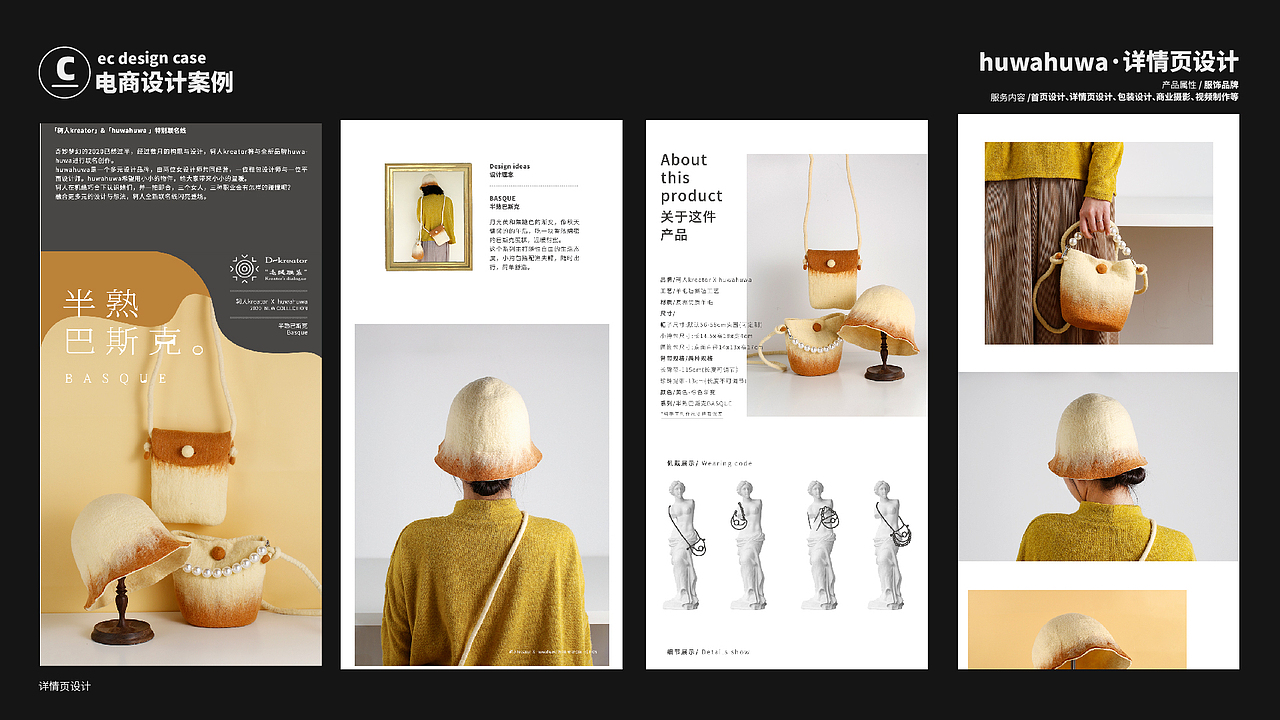Click the '巴斯克。' headline text
This screenshot has width=1280, height=720.
[135, 341]
